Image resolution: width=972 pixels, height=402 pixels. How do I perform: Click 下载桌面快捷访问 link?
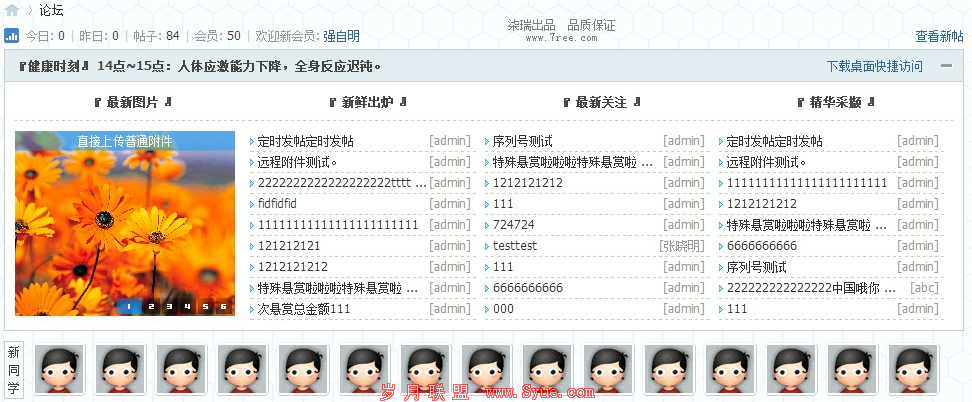[875, 66]
